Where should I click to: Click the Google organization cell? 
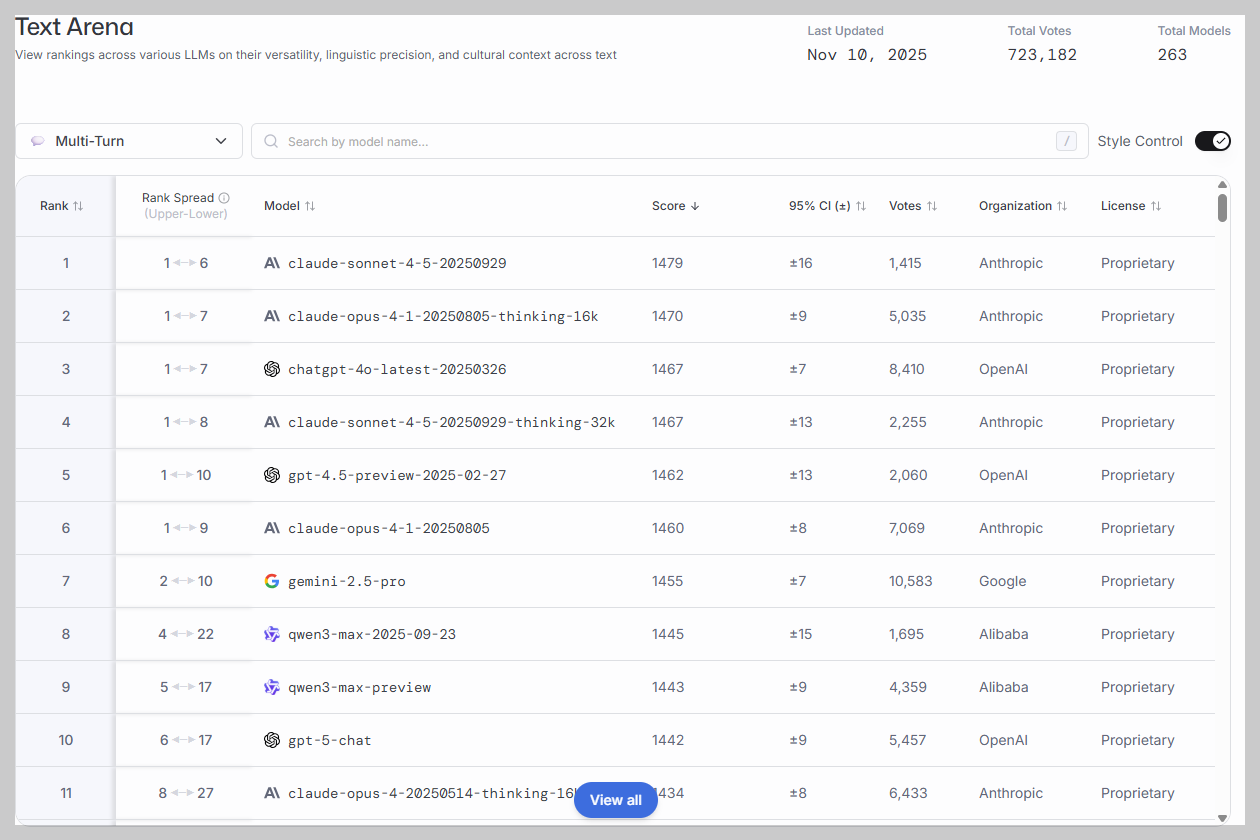(1002, 581)
